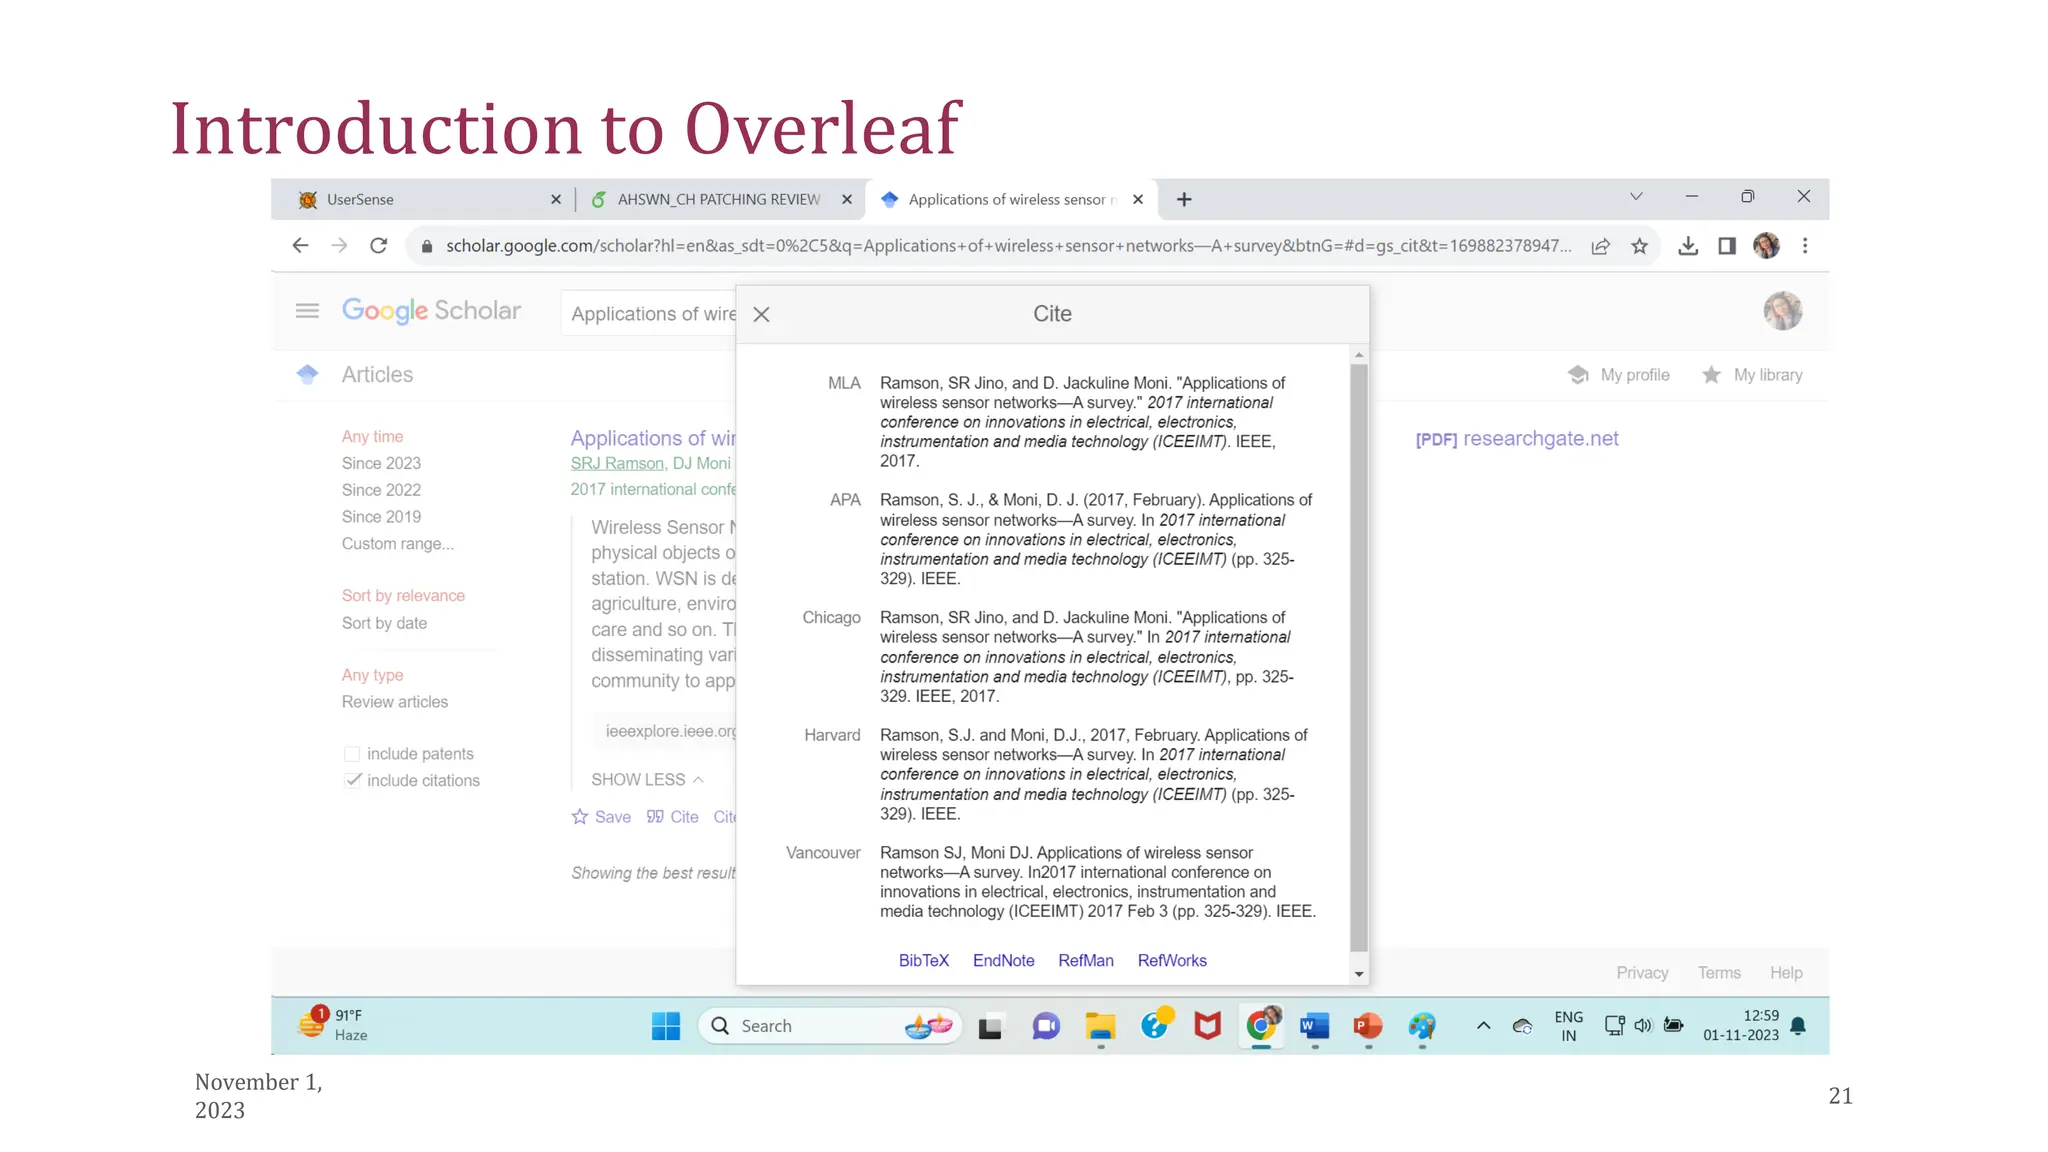This screenshot has height=1152, width=2048.
Task: Open McAfee from the taskbar
Action: 1207,1026
